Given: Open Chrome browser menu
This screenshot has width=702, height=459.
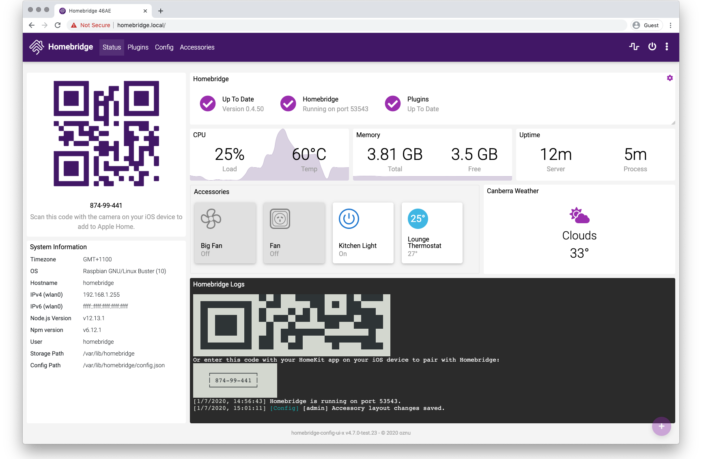Looking at the screenshot, I should 670,24.
